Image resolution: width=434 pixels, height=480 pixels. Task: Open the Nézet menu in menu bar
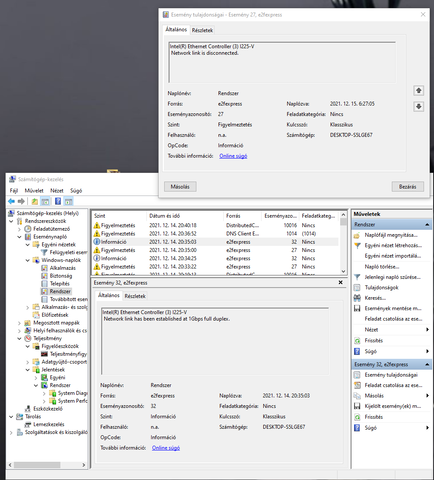[57, 190]
